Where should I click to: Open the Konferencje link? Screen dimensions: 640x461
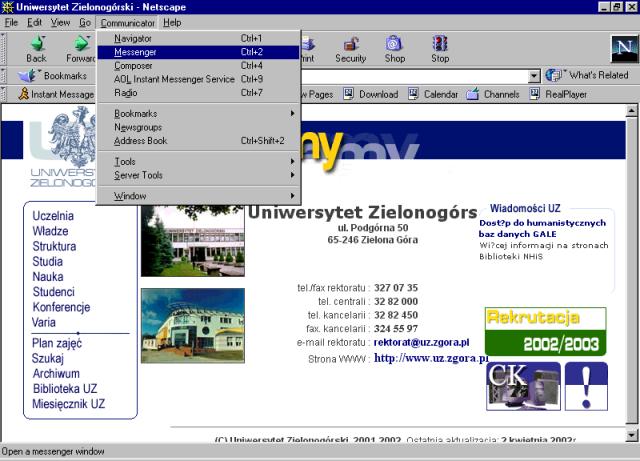(61, 307)
